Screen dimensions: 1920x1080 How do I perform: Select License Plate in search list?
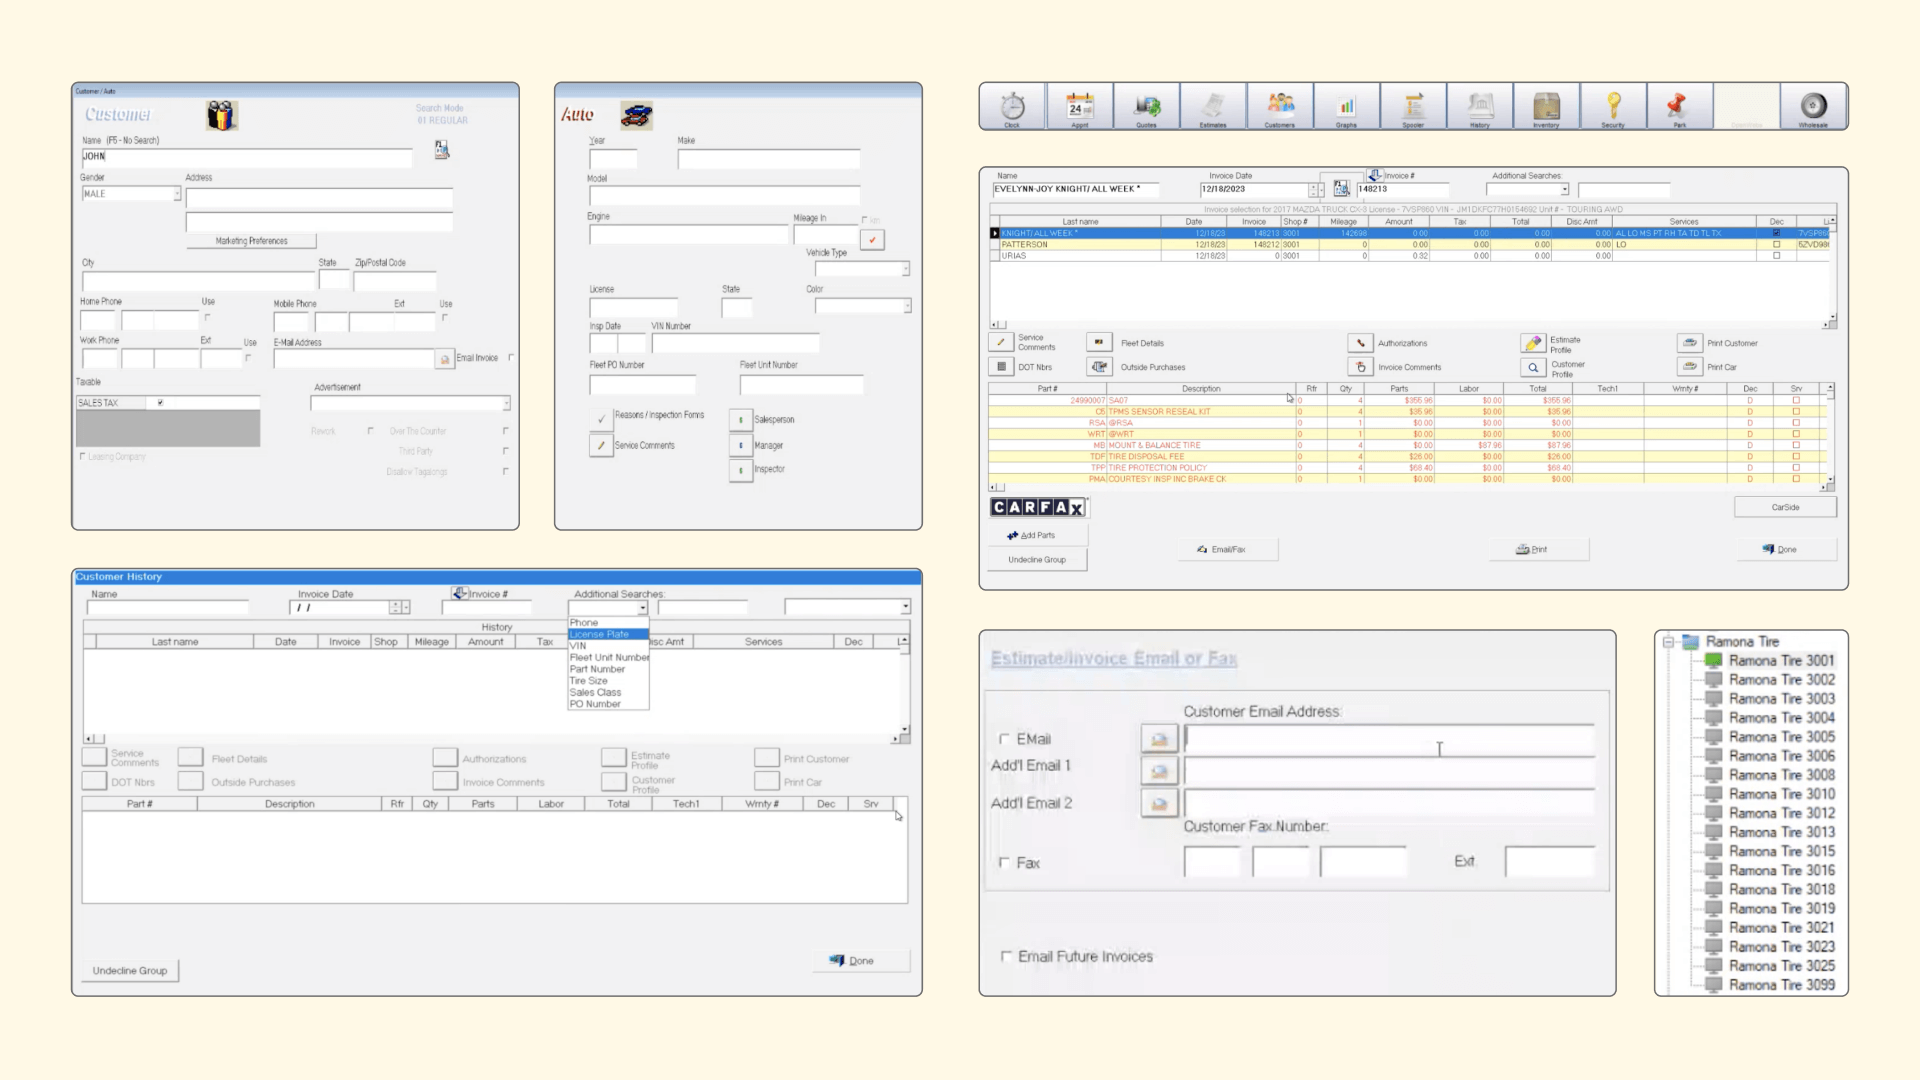600,634
